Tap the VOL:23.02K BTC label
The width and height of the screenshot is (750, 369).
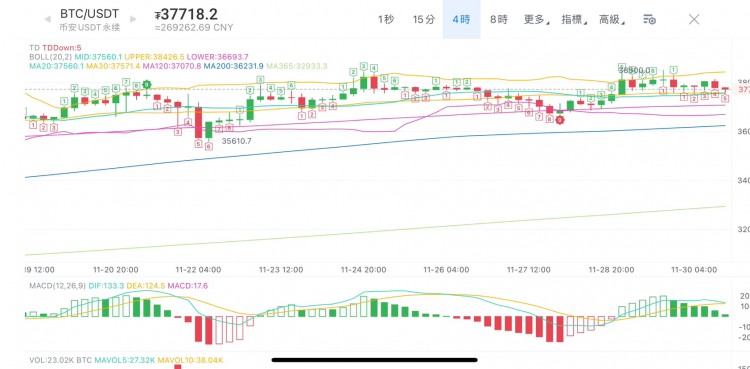[61, 360]
